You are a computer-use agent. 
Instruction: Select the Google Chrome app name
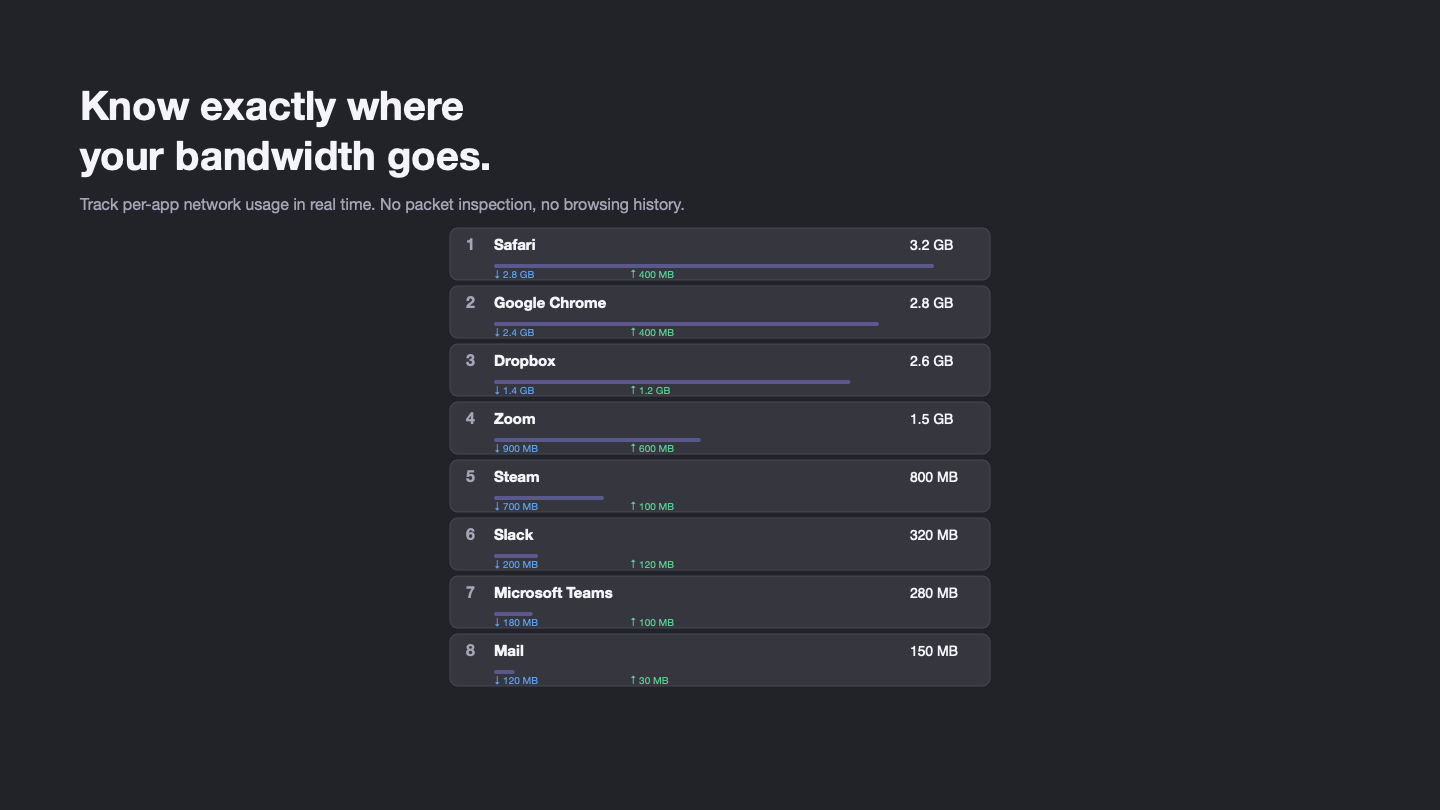point(550,303)
